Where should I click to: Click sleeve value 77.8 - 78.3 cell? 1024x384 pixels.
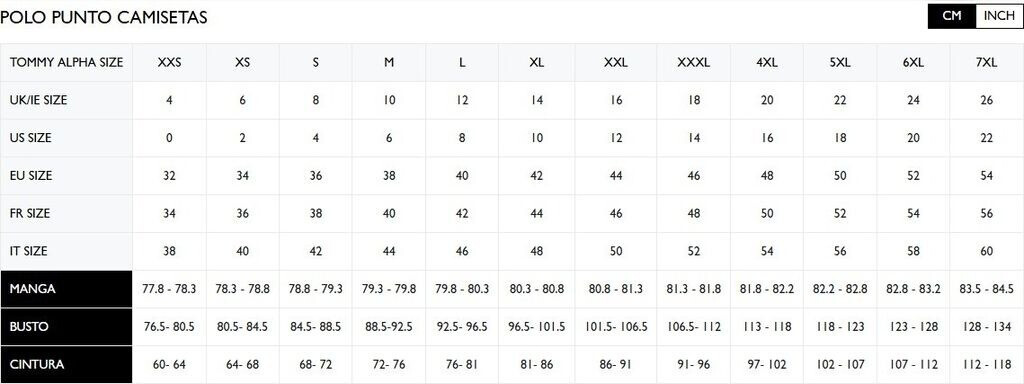169,289
